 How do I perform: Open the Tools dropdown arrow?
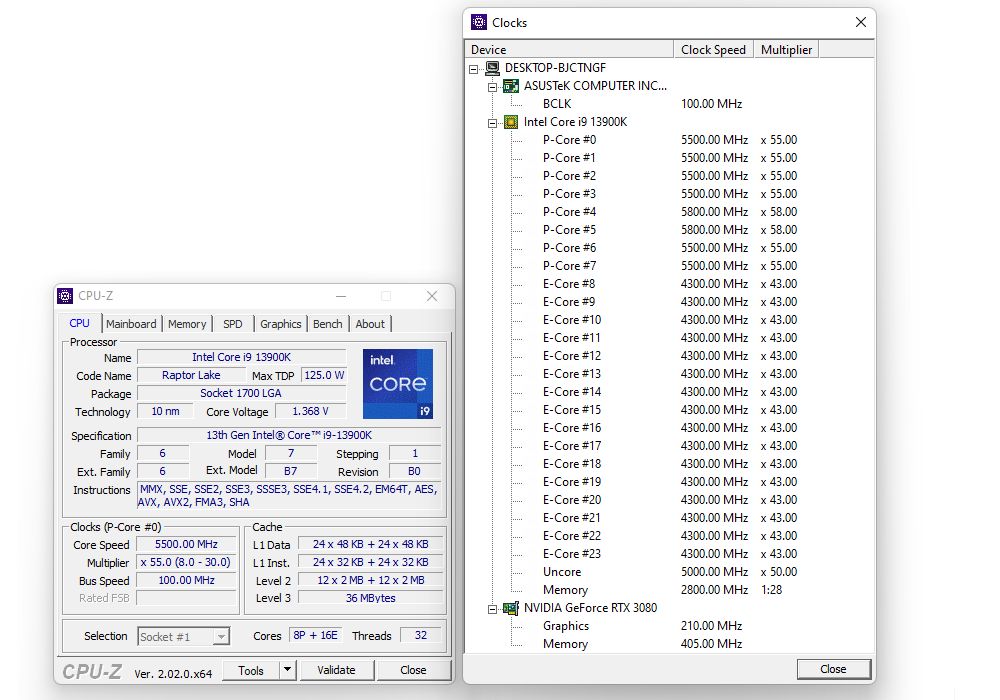click(288, 670)
